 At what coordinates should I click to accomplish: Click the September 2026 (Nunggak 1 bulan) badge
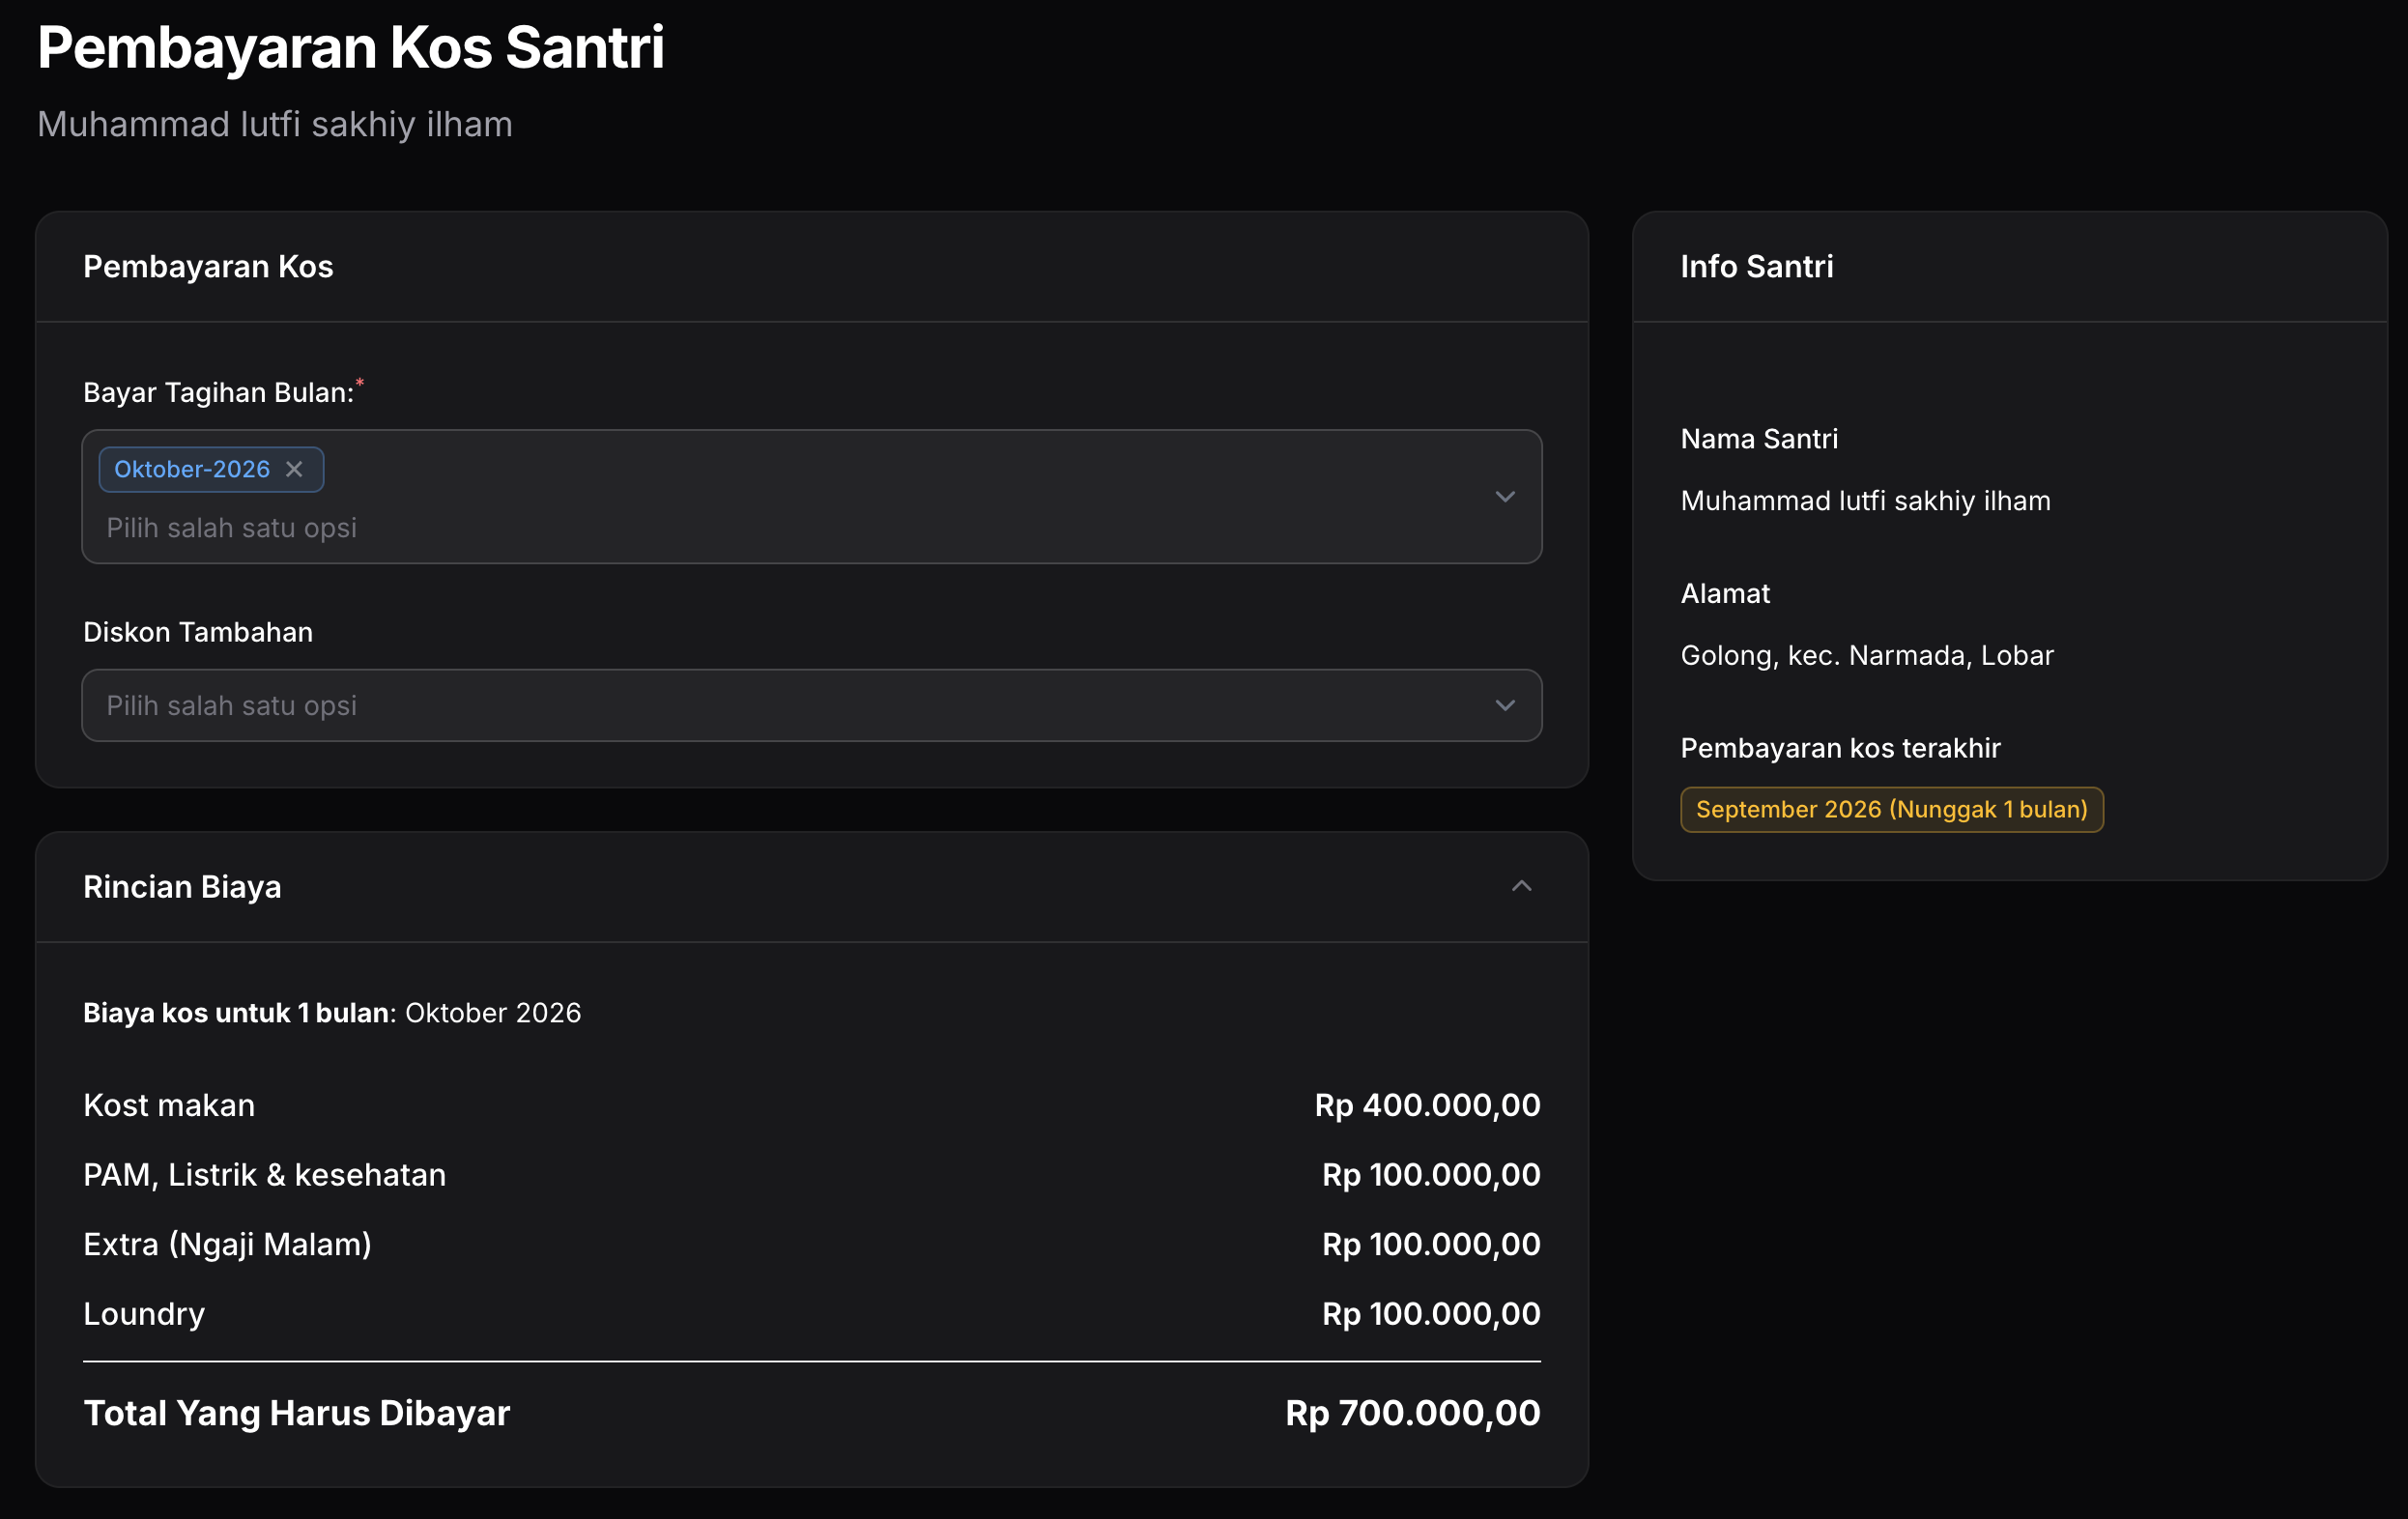(1891, 809)
